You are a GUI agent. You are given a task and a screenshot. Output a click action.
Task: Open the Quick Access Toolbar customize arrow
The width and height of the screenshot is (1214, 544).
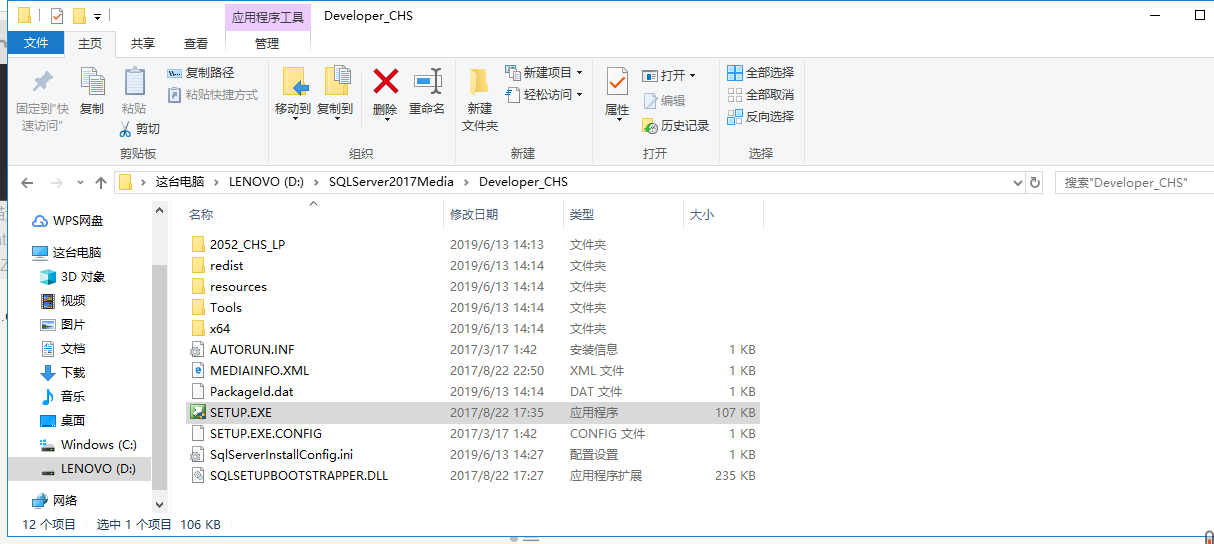click(x=97, y=16)
